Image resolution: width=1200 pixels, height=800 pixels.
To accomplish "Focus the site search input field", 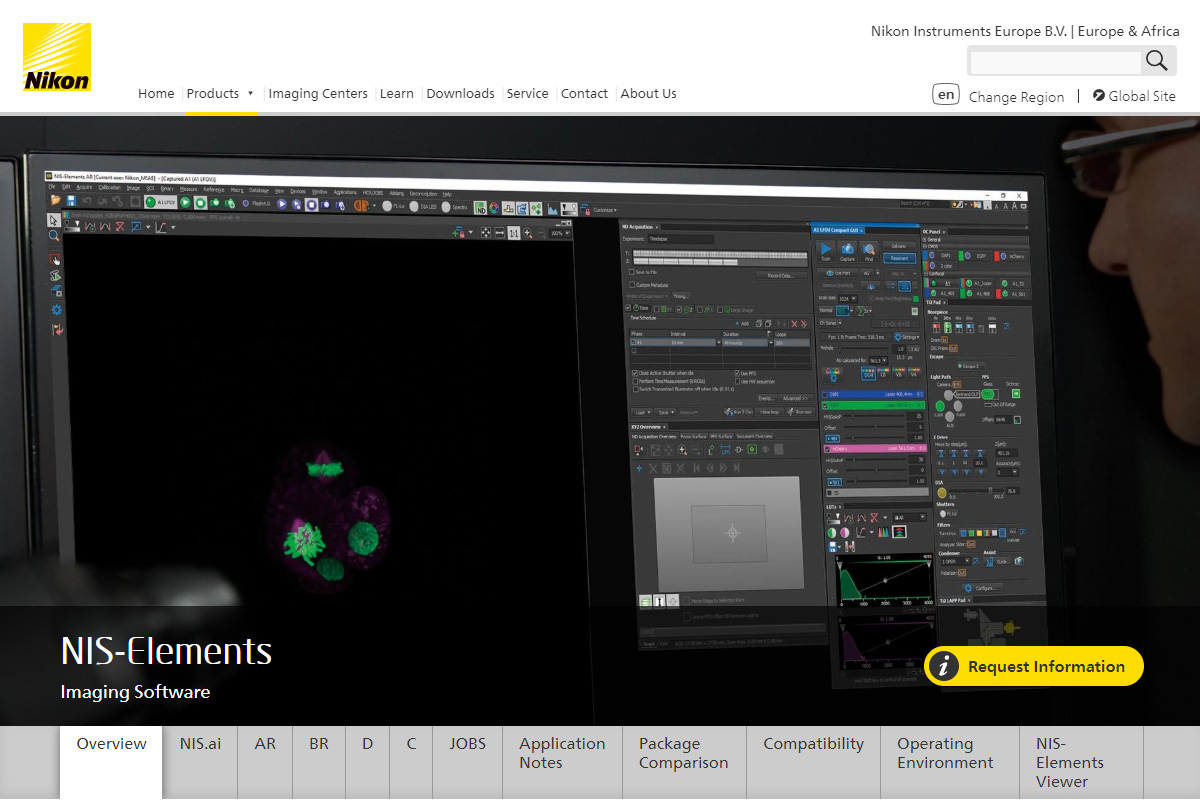I will (x=1055, y=61).
